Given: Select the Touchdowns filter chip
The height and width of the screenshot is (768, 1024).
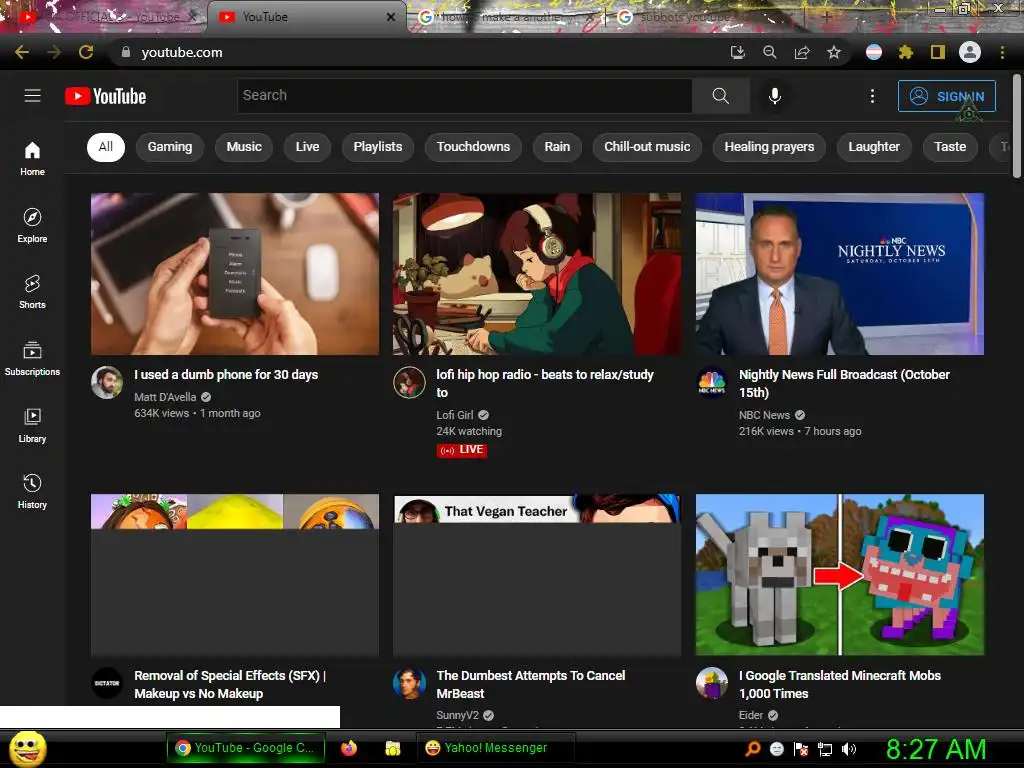Looking at the screenshot, I should tap(473, 147).
